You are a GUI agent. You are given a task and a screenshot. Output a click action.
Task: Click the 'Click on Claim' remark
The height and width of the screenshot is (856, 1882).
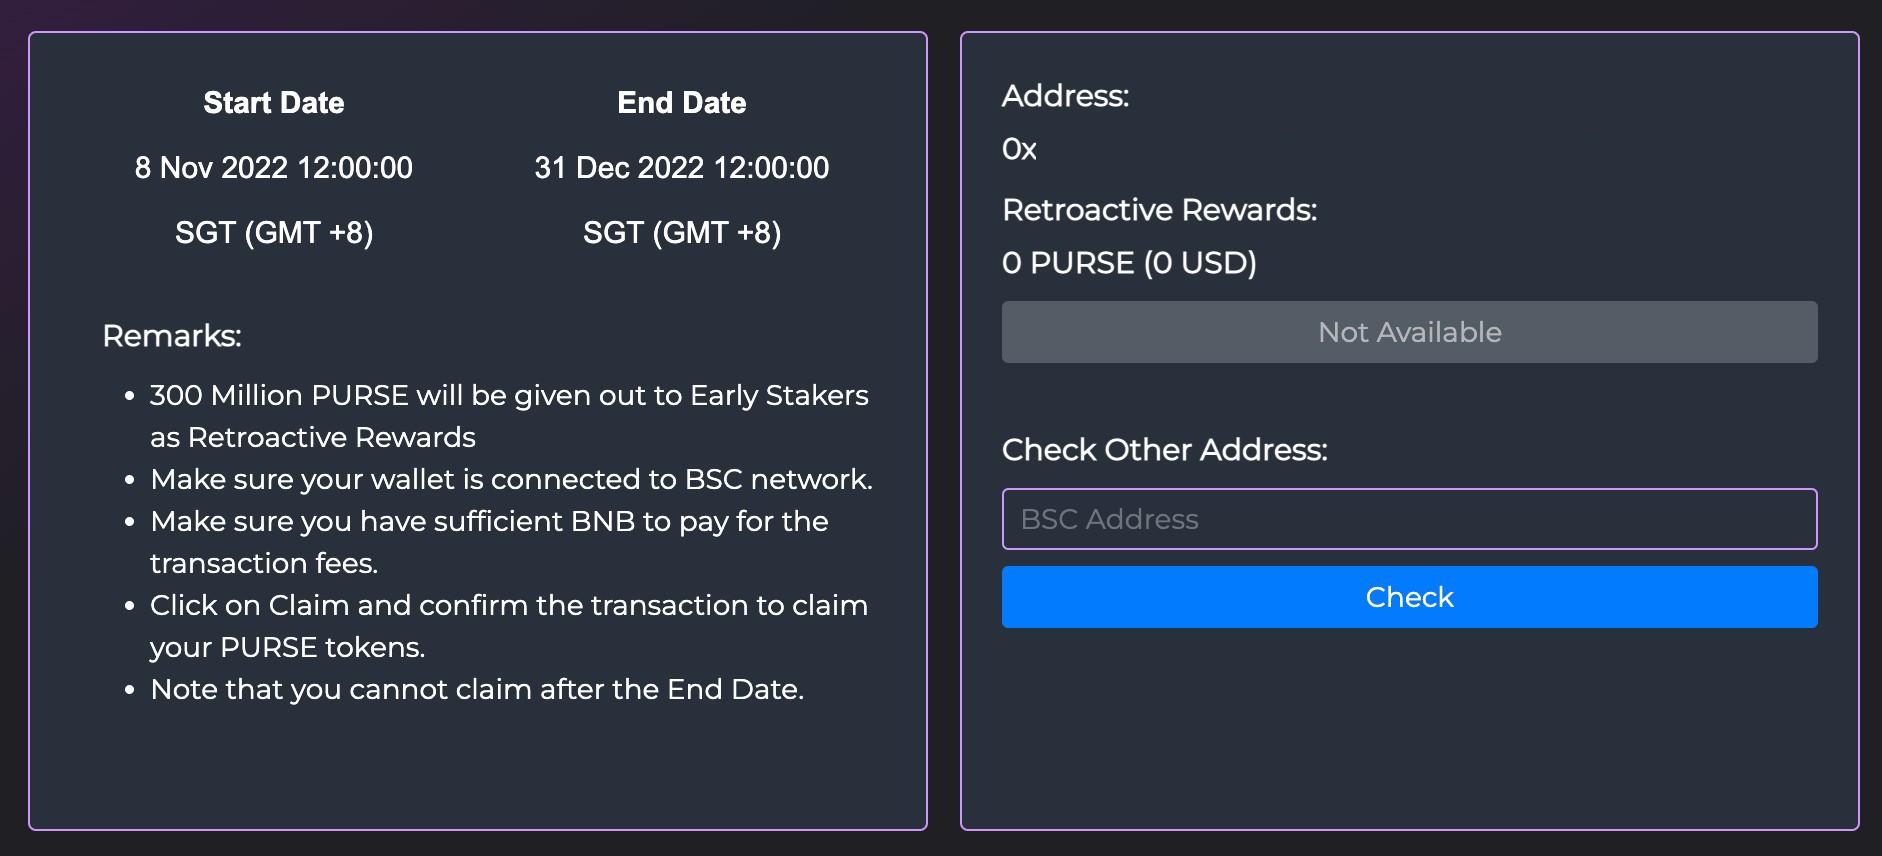508,606
